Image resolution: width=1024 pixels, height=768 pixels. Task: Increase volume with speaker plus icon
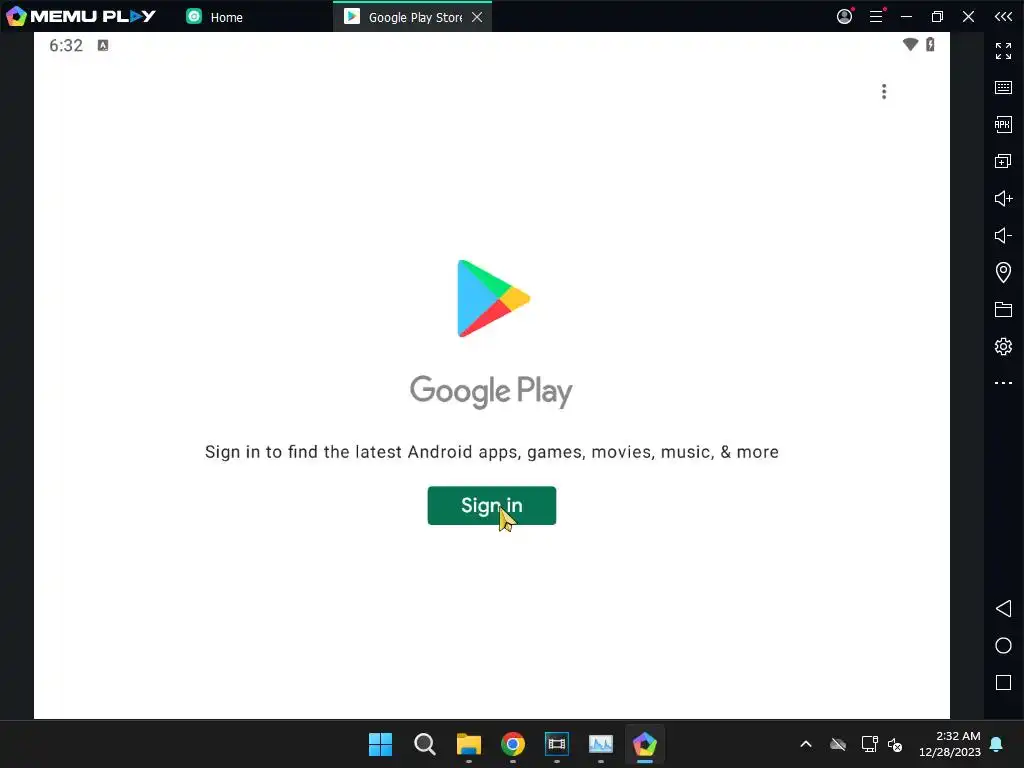(1003, 199)
